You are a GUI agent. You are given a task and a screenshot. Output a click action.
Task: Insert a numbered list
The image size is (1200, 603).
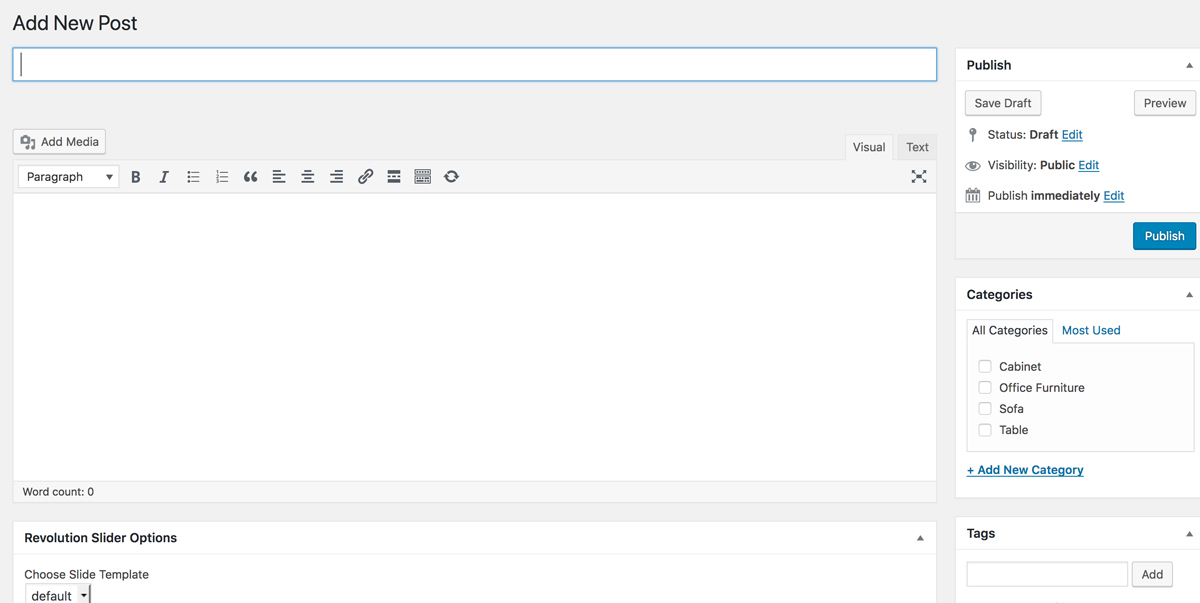click(x=222, y=177)
